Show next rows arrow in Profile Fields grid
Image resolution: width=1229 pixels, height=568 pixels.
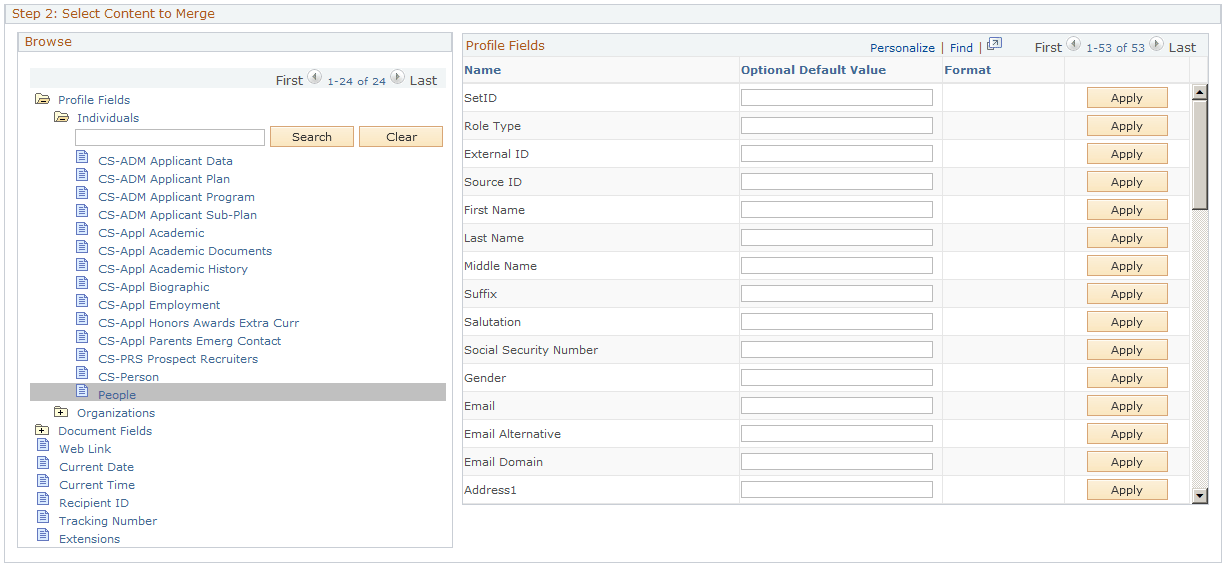pos(1156,44)
